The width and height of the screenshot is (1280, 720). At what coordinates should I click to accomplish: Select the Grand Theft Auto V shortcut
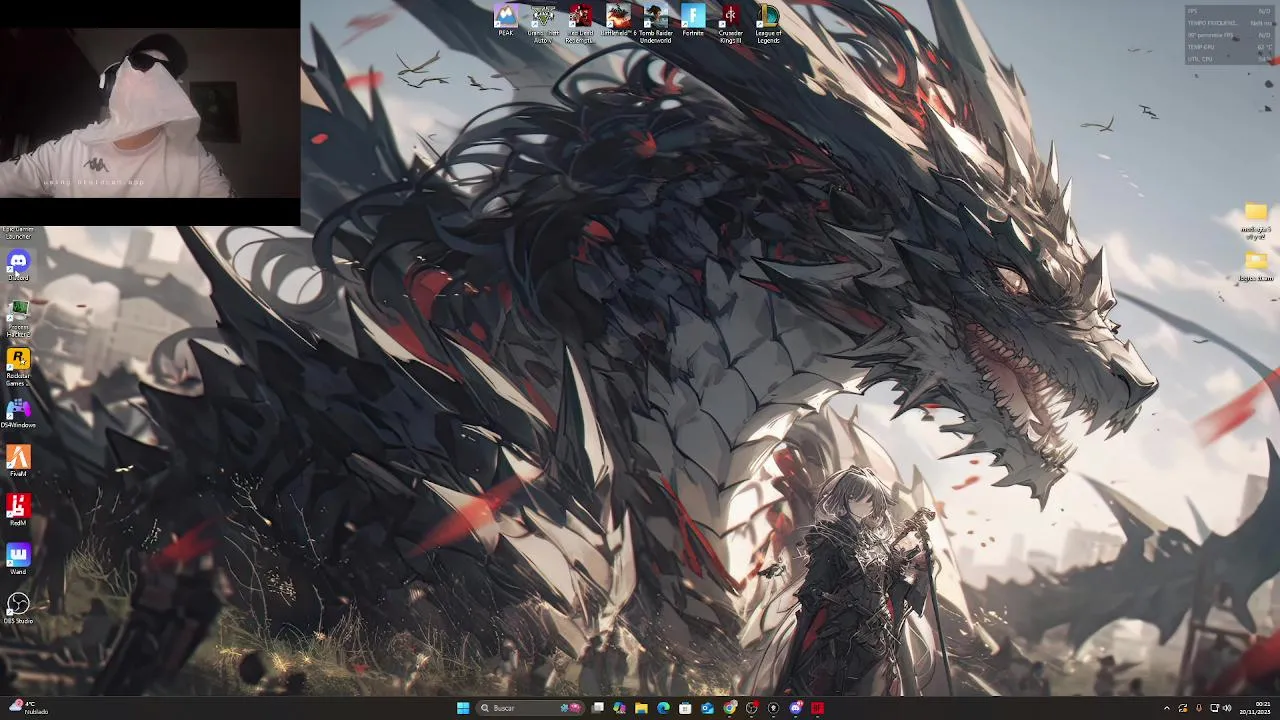point(543,23)
